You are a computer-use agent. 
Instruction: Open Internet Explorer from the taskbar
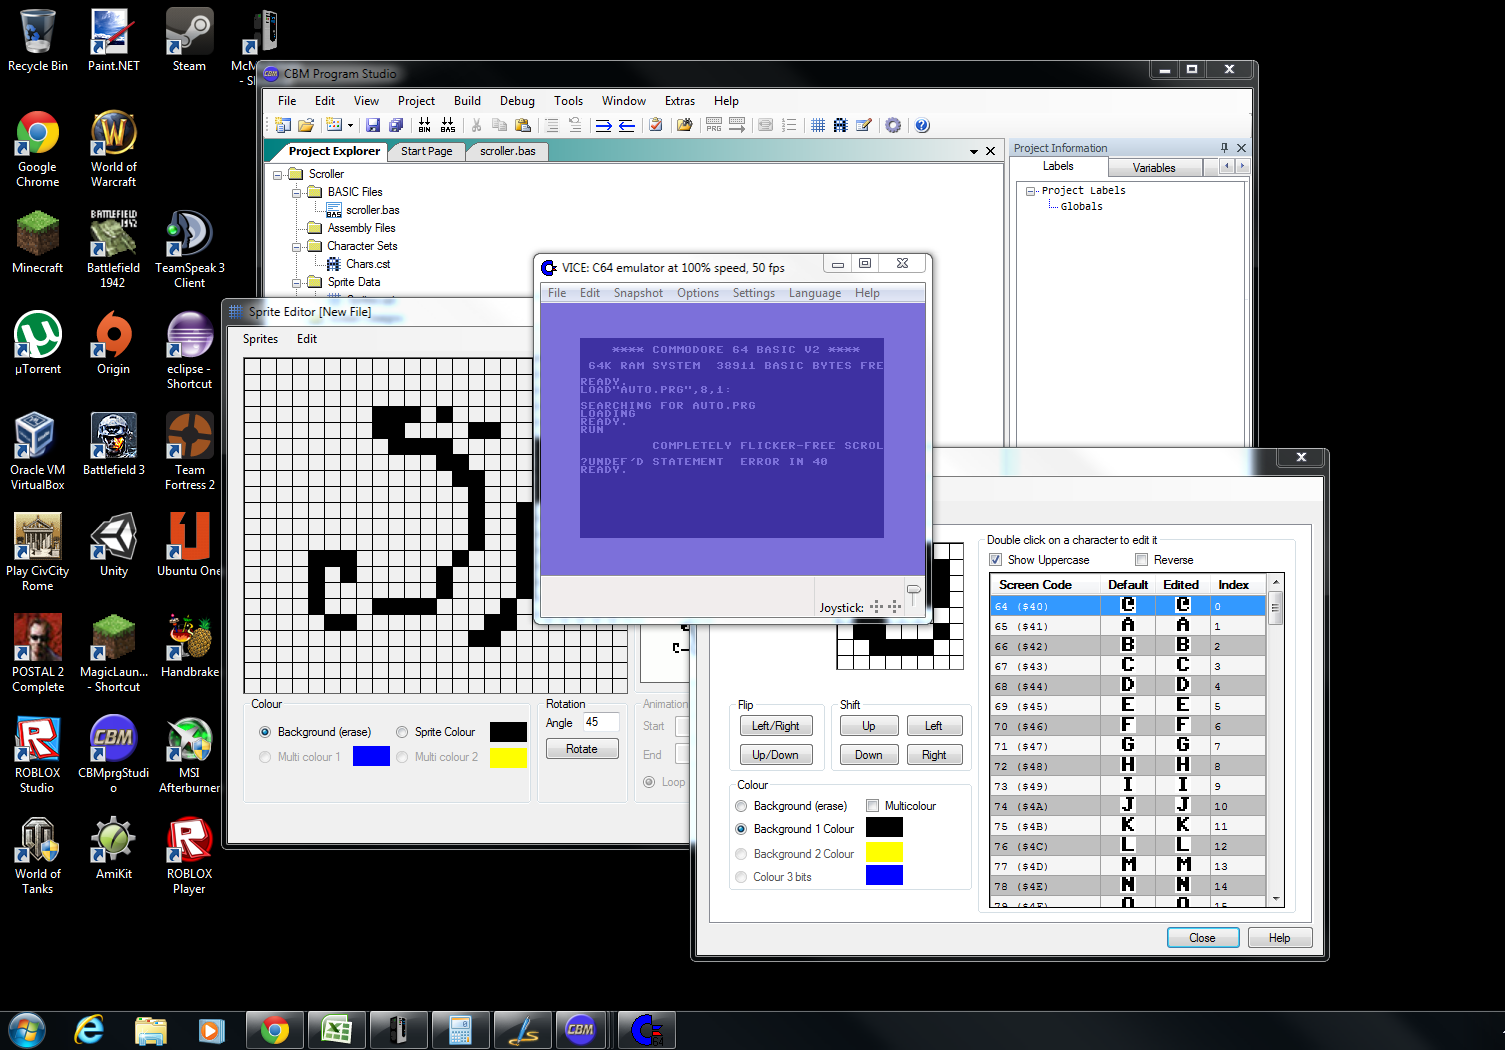click(x=90, y=1029)
